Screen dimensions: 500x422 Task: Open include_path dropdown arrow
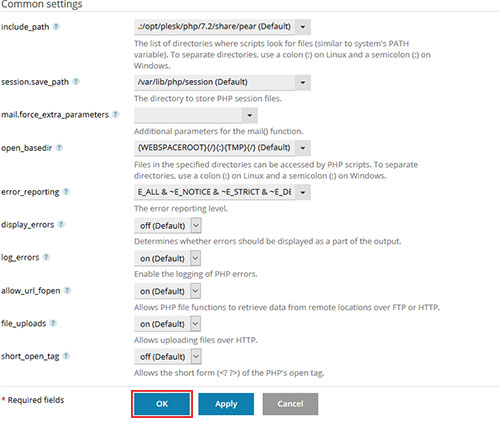click(x=303, y=27)
